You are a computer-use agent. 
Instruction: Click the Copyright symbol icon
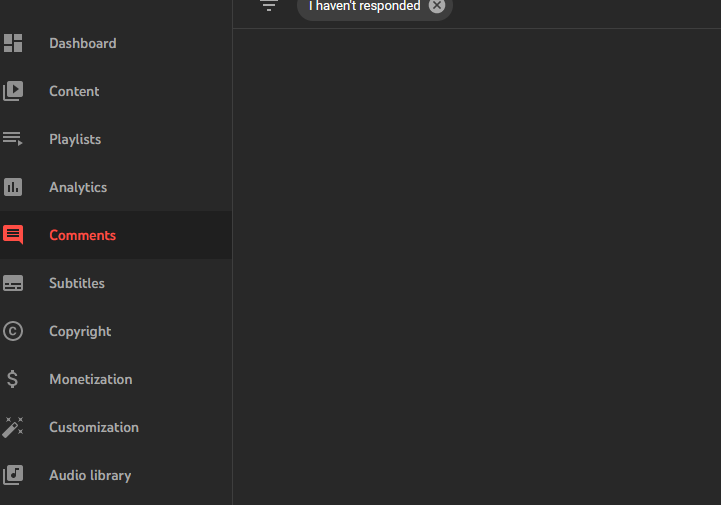pos(13,331)
